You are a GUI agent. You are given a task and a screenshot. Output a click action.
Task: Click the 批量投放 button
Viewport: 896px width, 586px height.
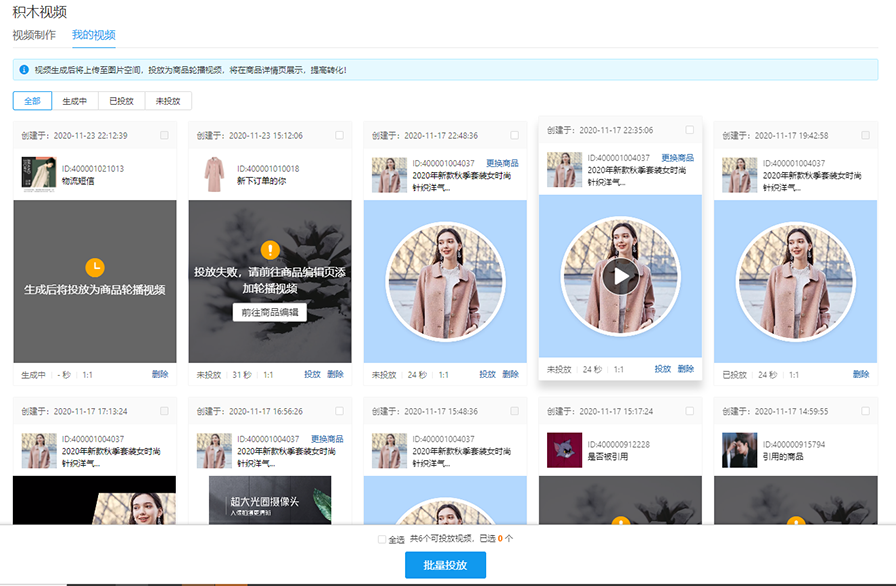(x=445, y=565)
